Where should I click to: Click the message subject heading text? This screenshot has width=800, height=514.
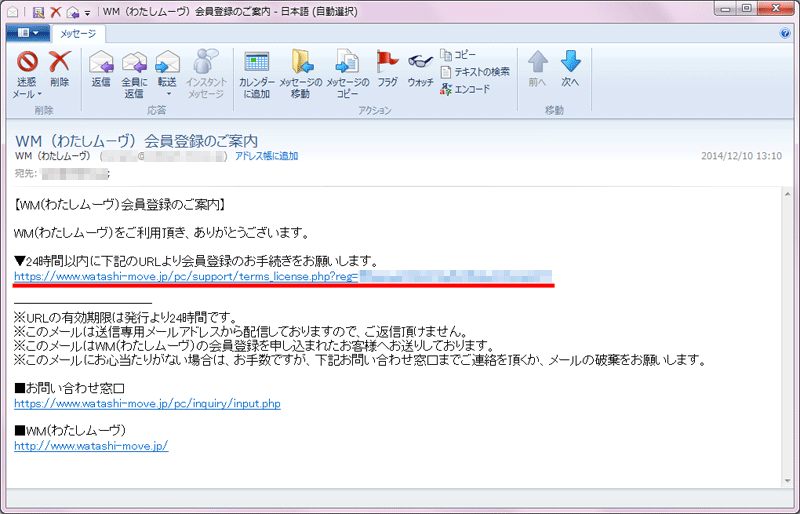point(137,141)
